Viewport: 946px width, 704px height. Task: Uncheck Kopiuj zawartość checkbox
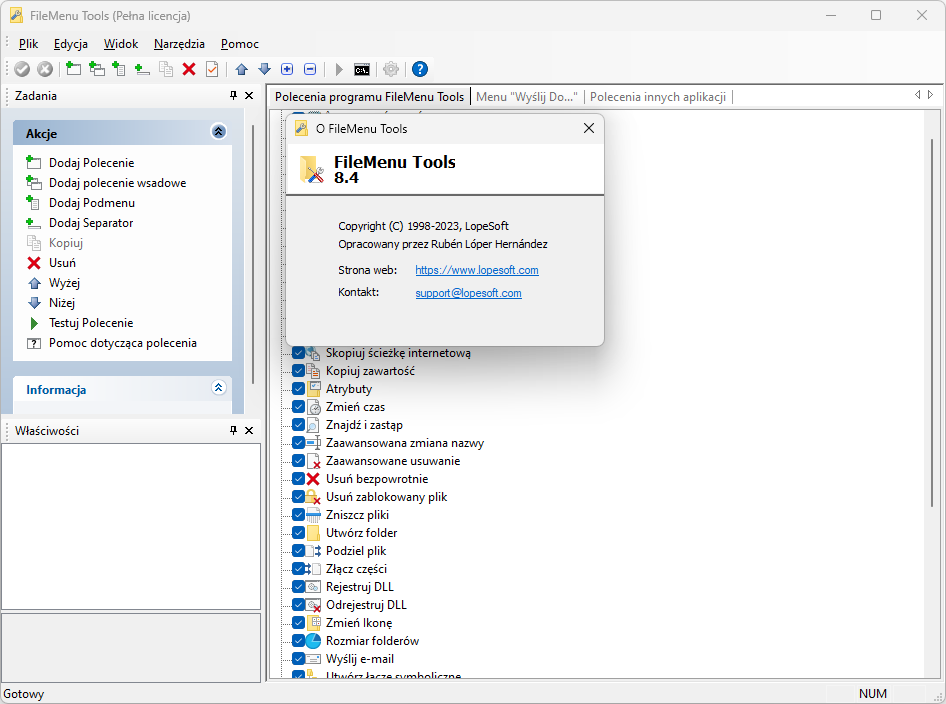coord(298,371)
